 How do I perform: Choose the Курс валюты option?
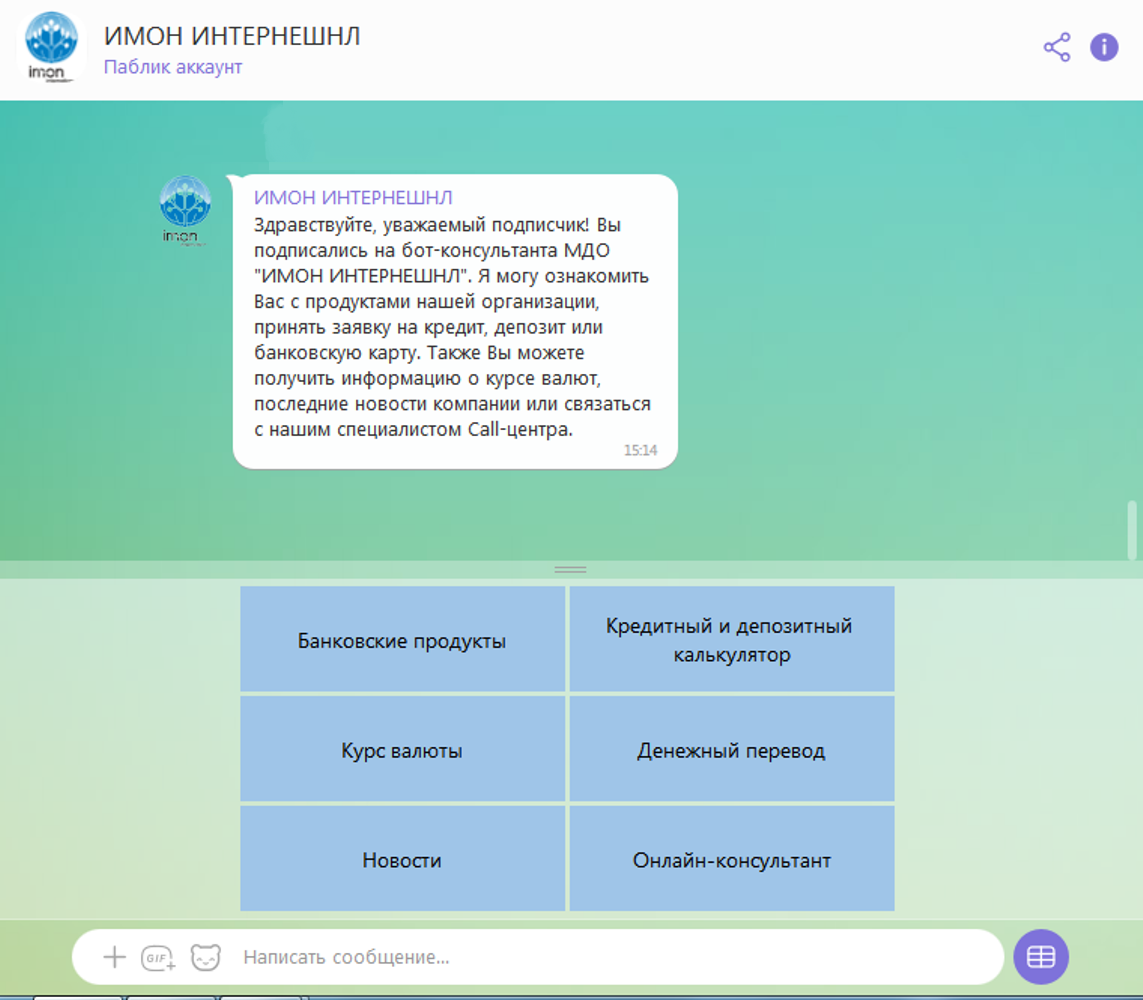click(402, 750)
